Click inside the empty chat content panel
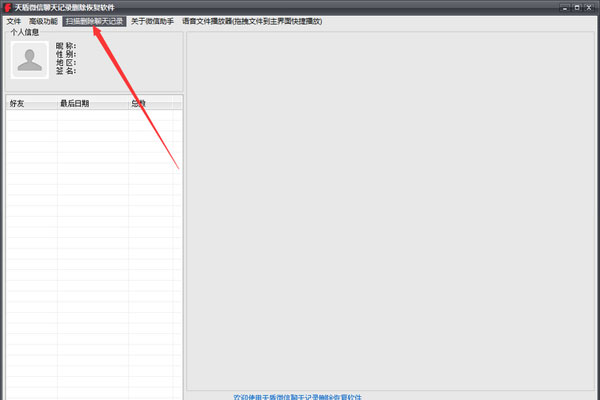 pos(390,210)
